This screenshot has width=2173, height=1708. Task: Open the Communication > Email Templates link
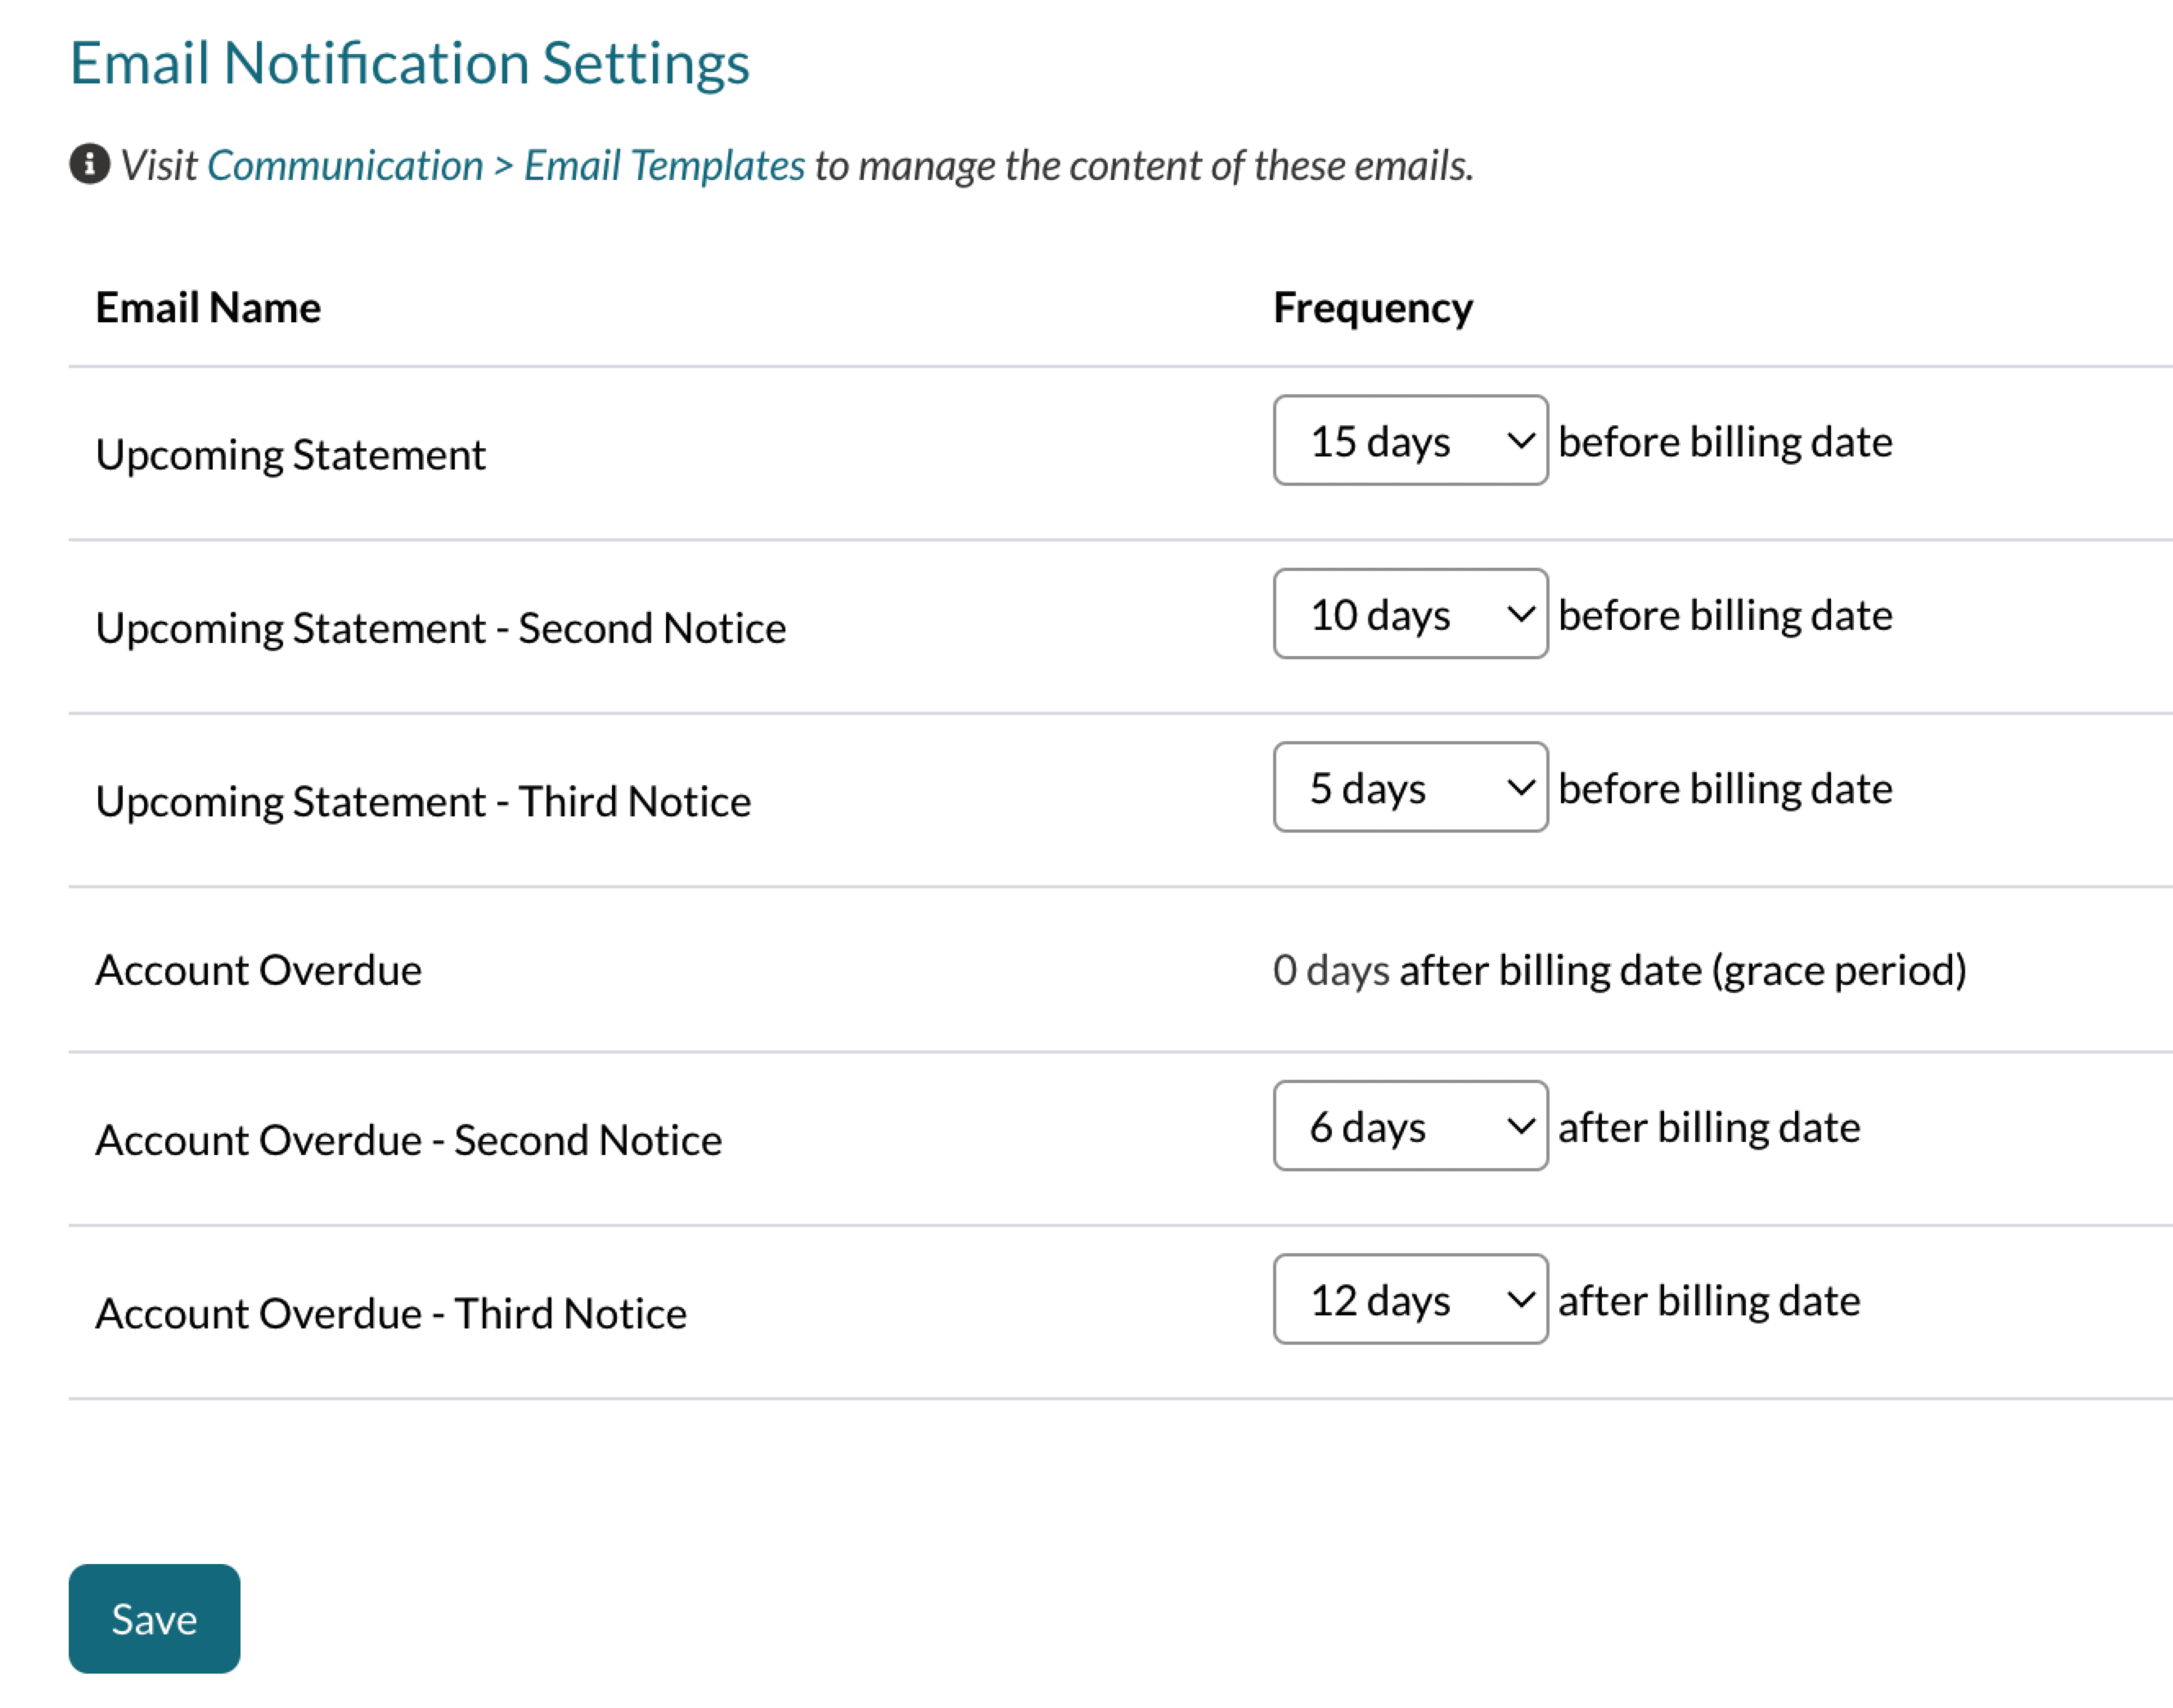(505, 166)
